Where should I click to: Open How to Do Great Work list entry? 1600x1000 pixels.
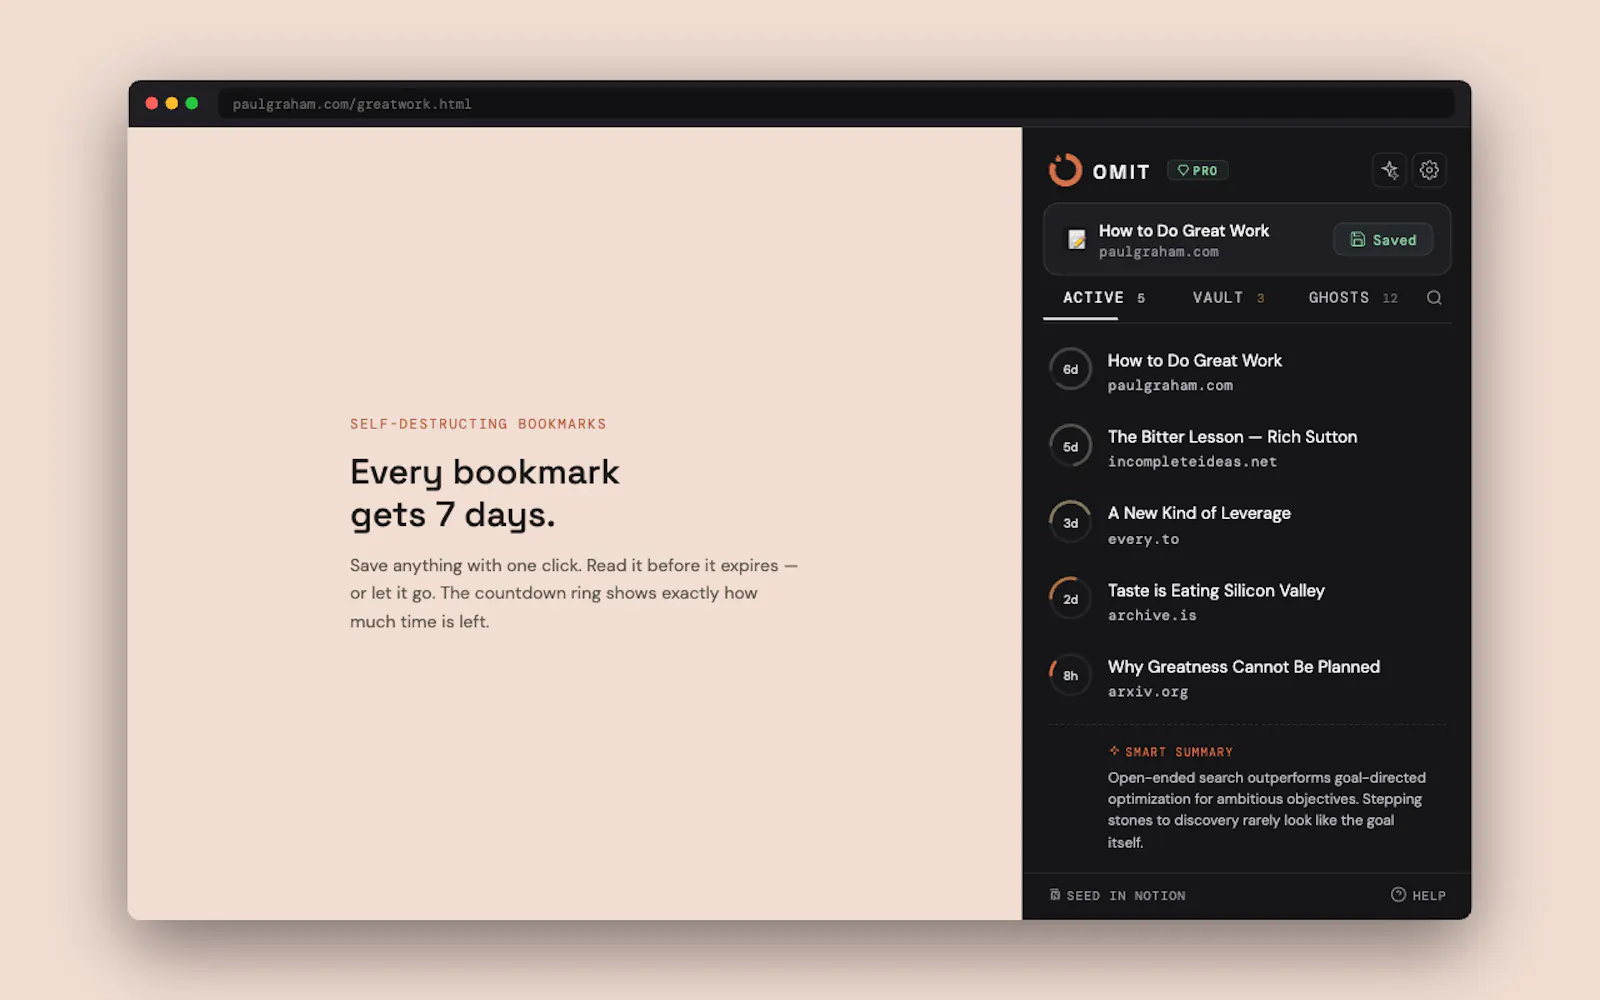point(1247,371)
